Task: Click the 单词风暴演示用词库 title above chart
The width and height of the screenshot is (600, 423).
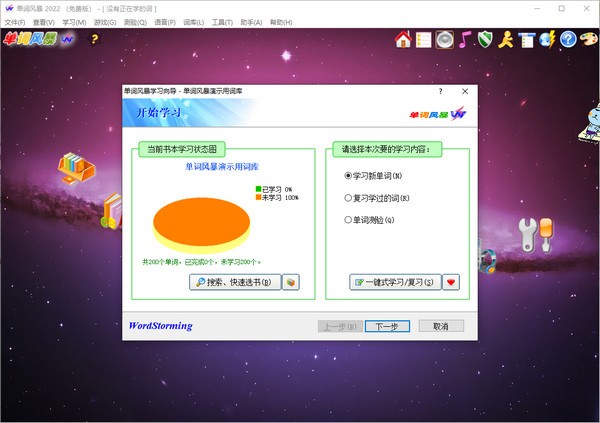Action: 222,167
